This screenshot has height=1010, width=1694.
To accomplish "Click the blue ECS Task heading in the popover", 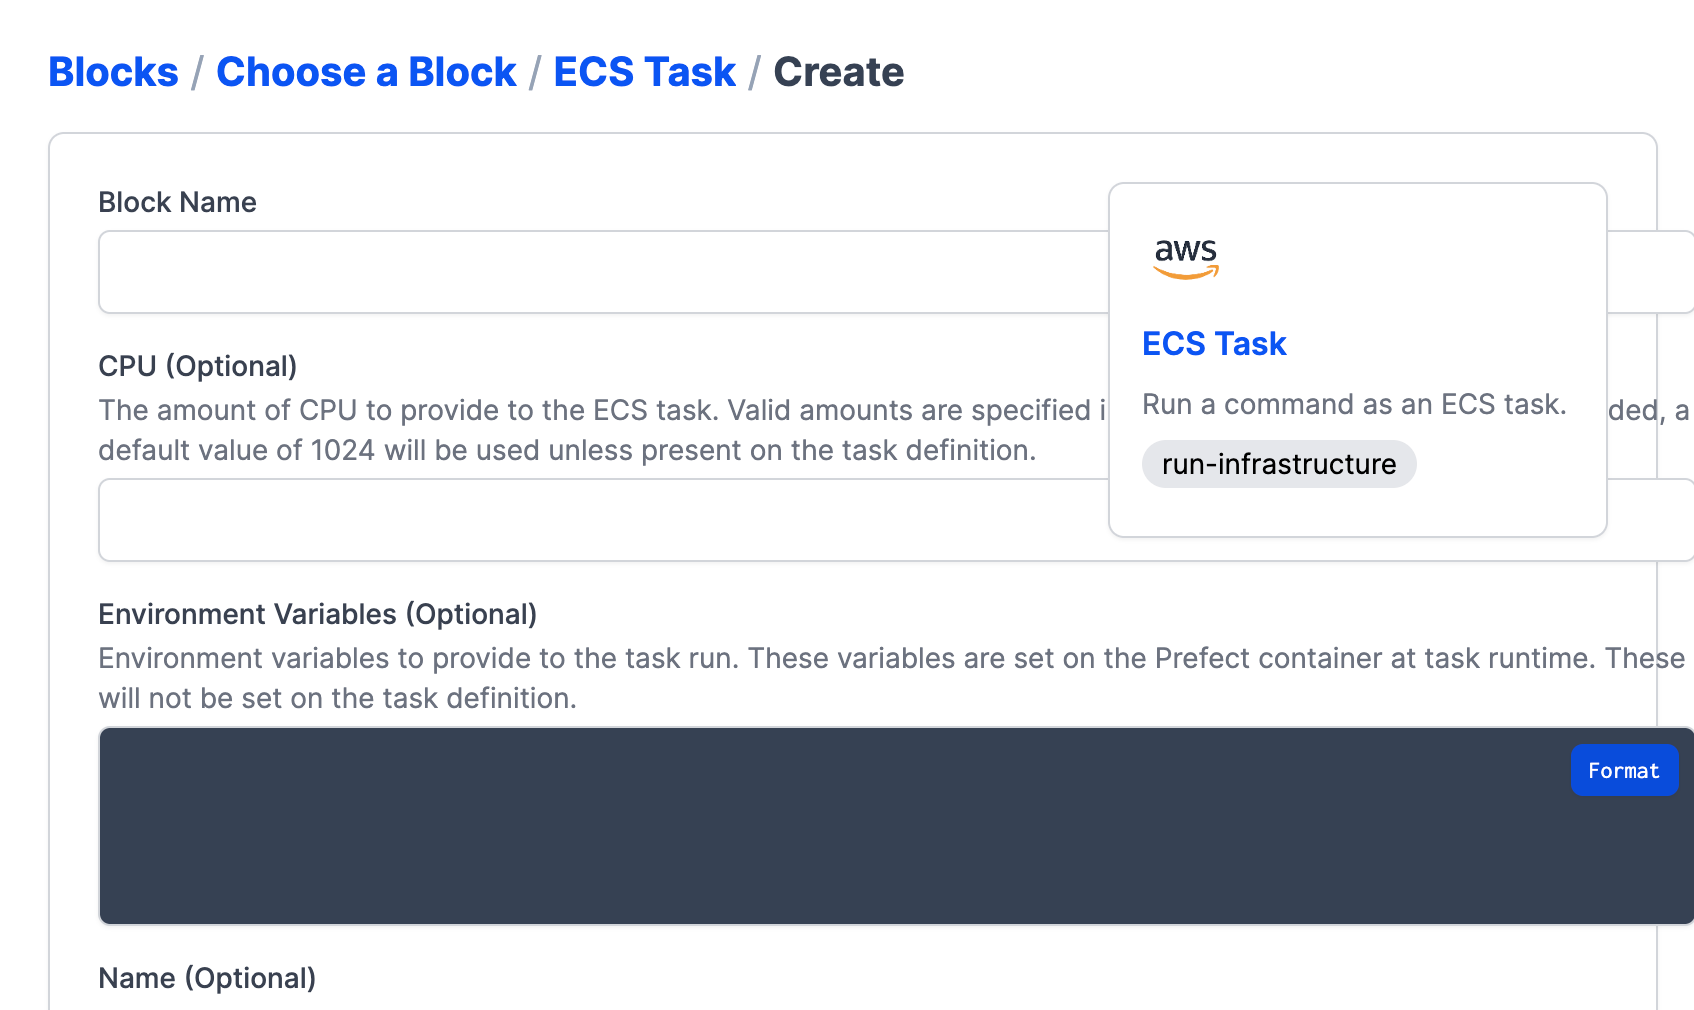I will click(x=1213, y=343).
